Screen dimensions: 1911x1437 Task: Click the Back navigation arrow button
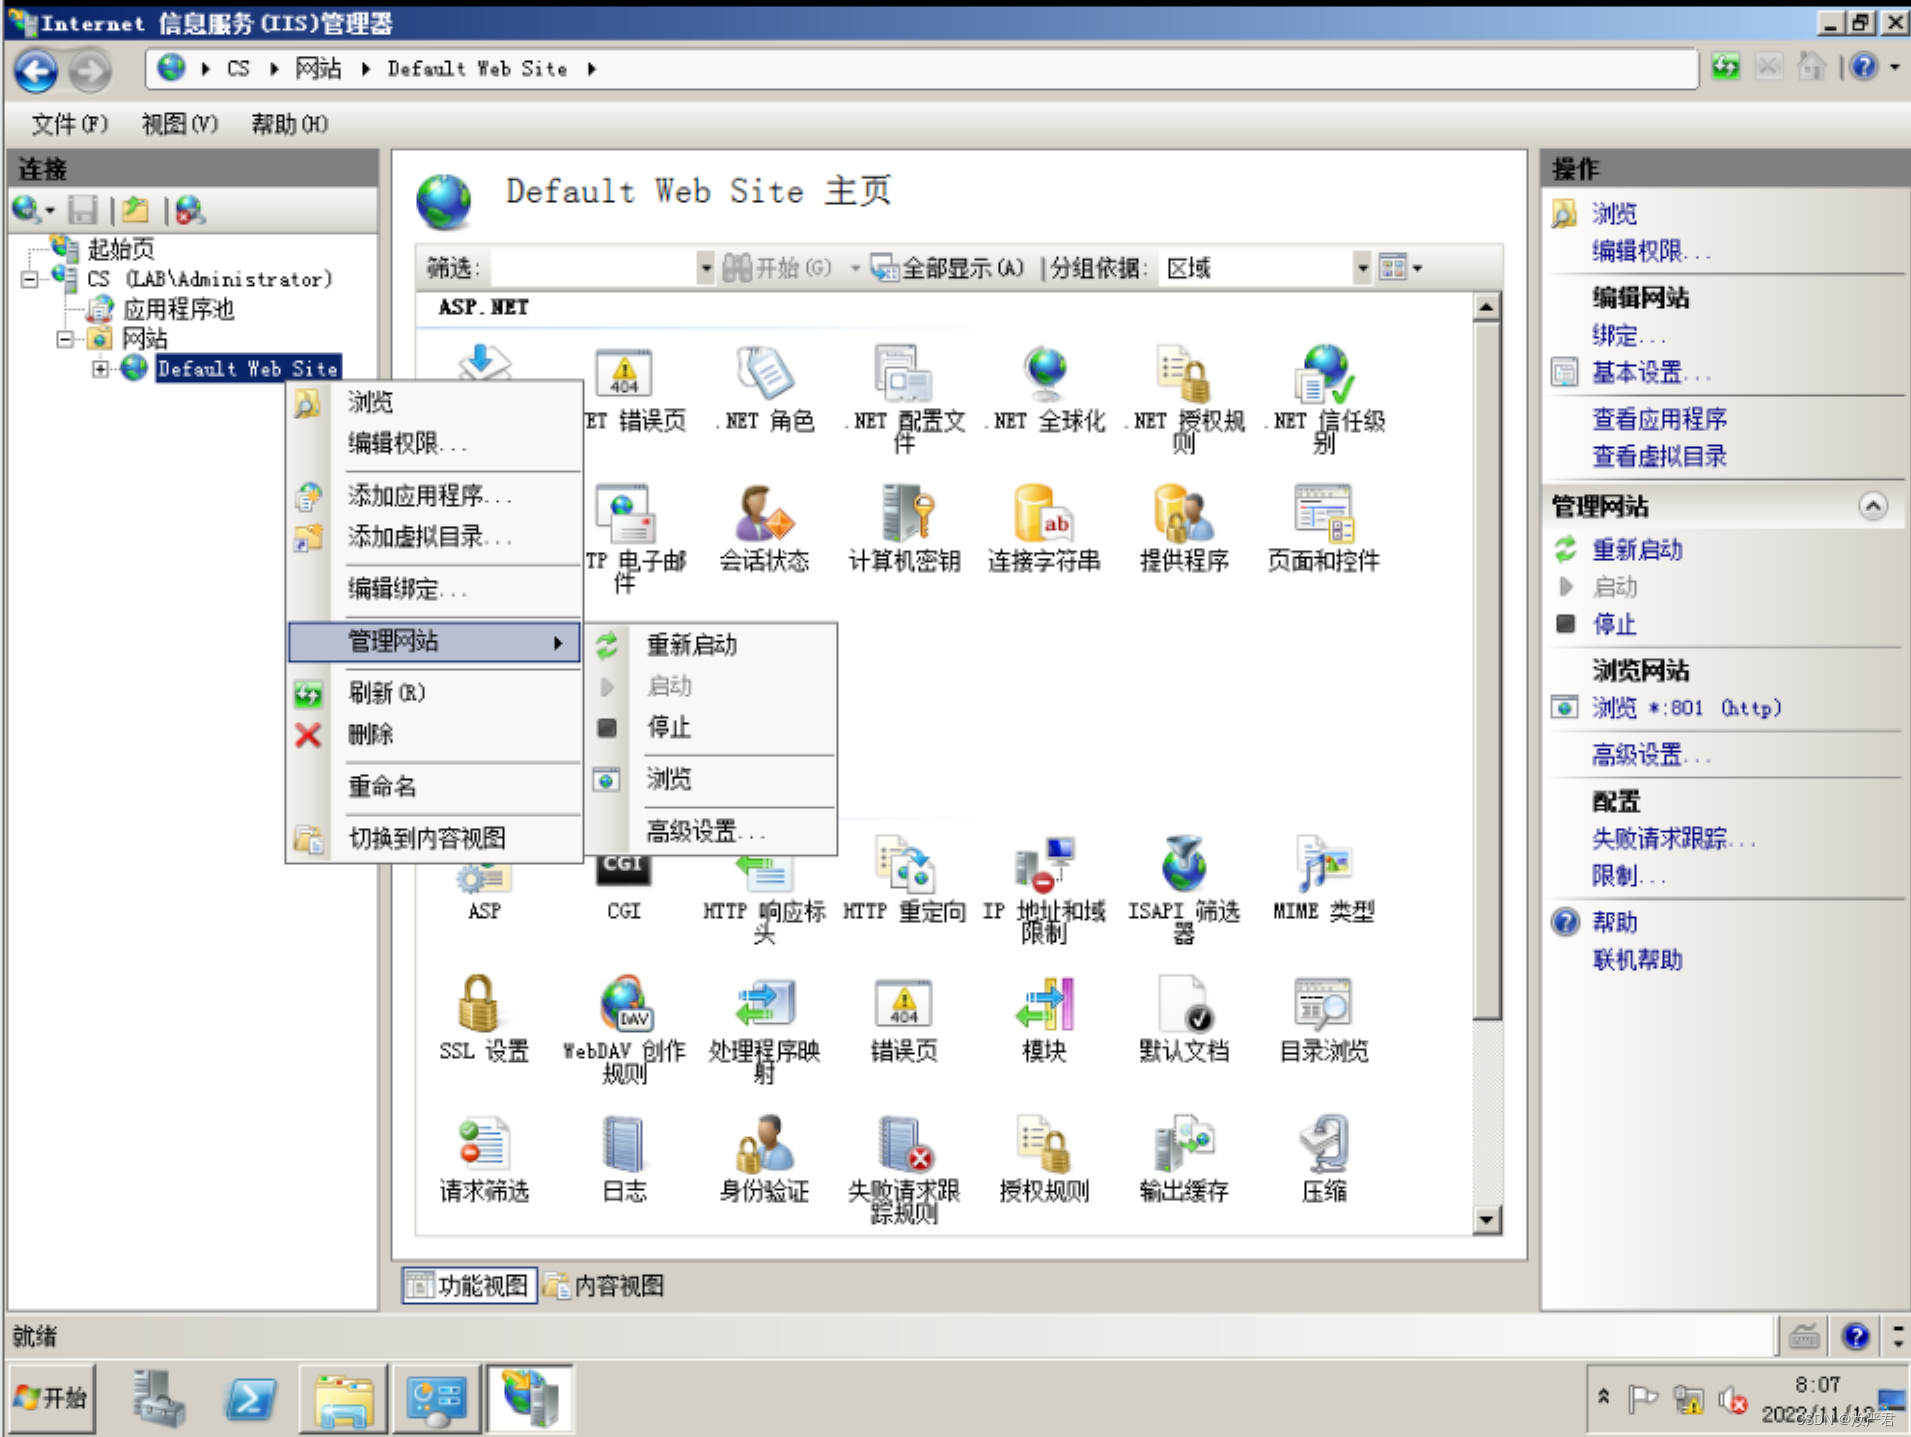(37, 69)
